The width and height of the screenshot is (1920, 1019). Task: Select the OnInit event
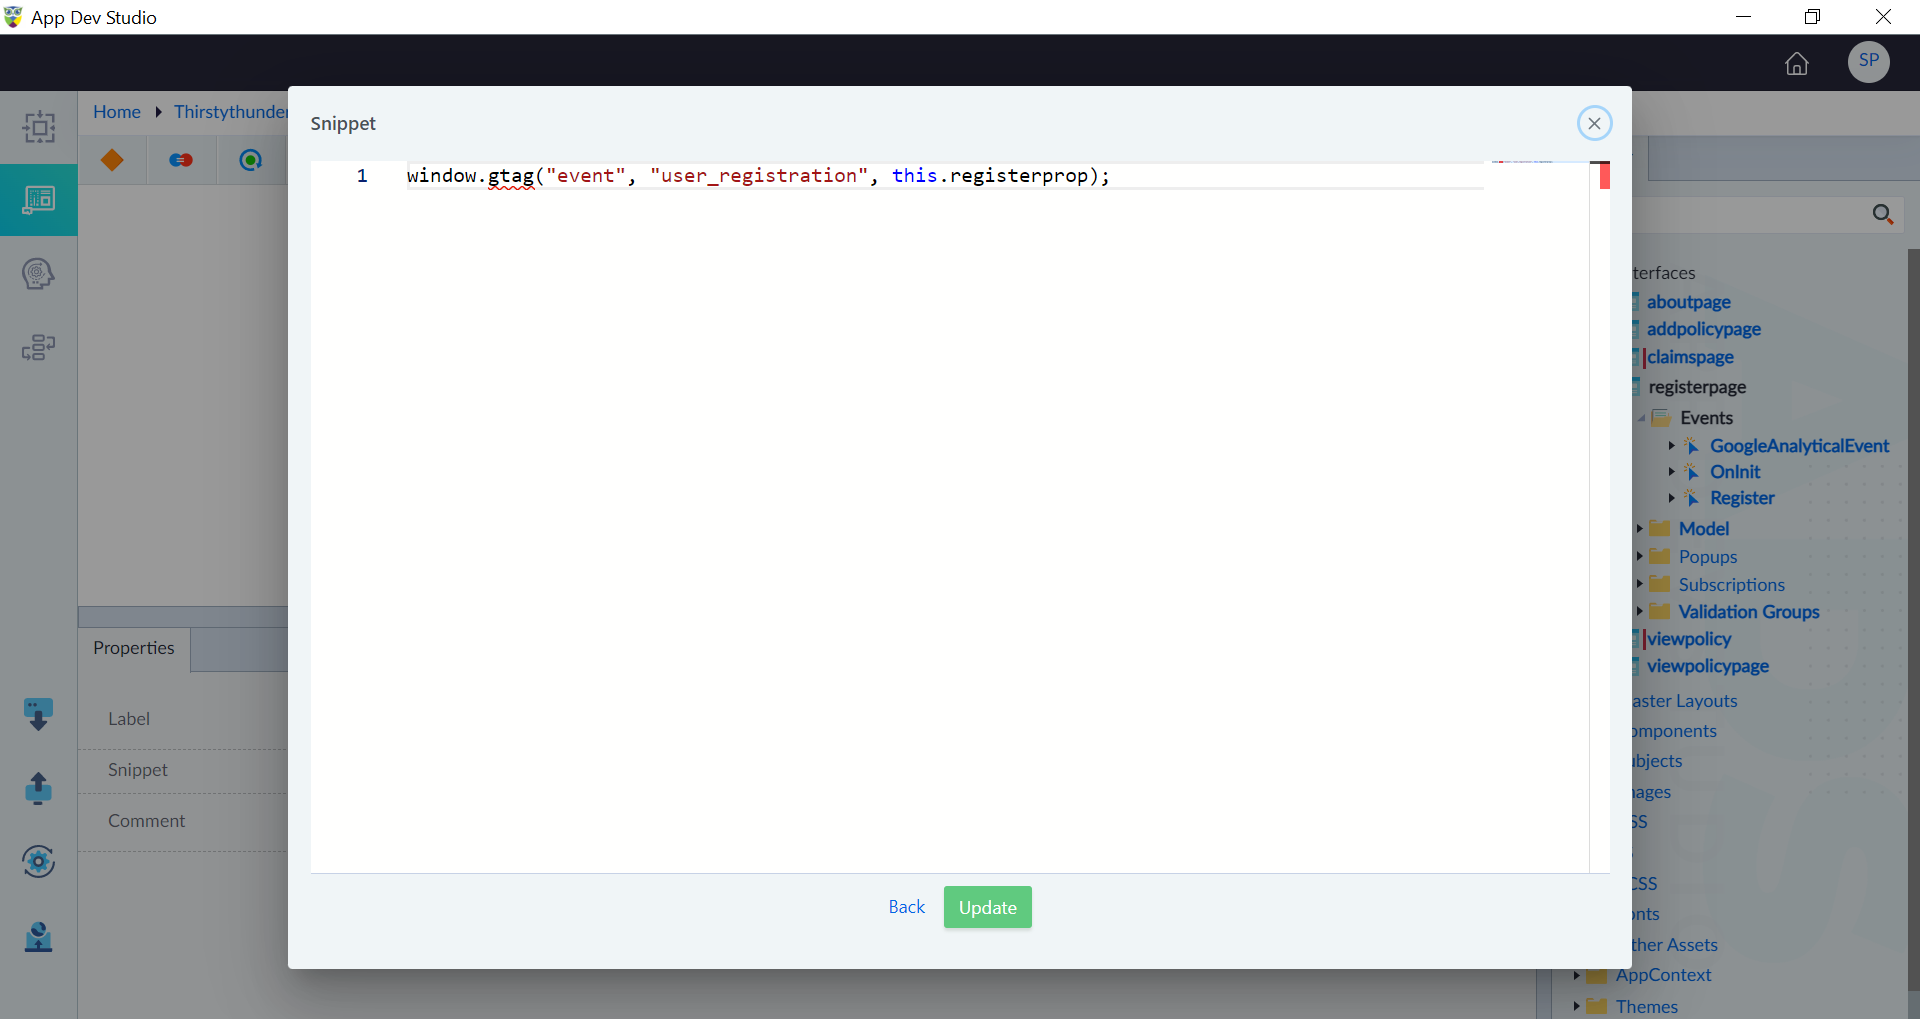1735,472
